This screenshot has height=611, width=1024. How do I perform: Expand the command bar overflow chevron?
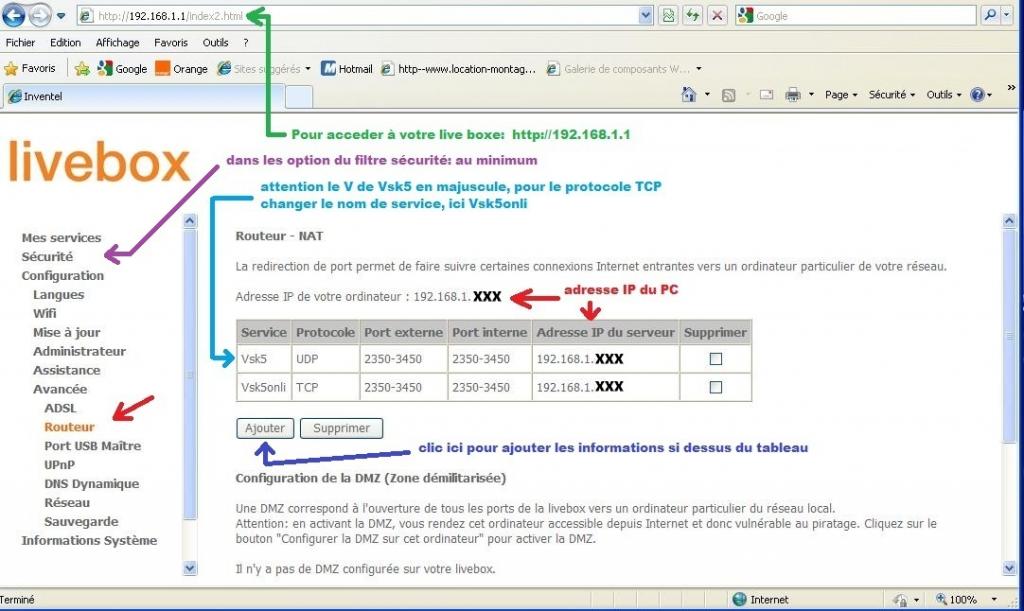pyautogui.click(x=1011, y=87)
